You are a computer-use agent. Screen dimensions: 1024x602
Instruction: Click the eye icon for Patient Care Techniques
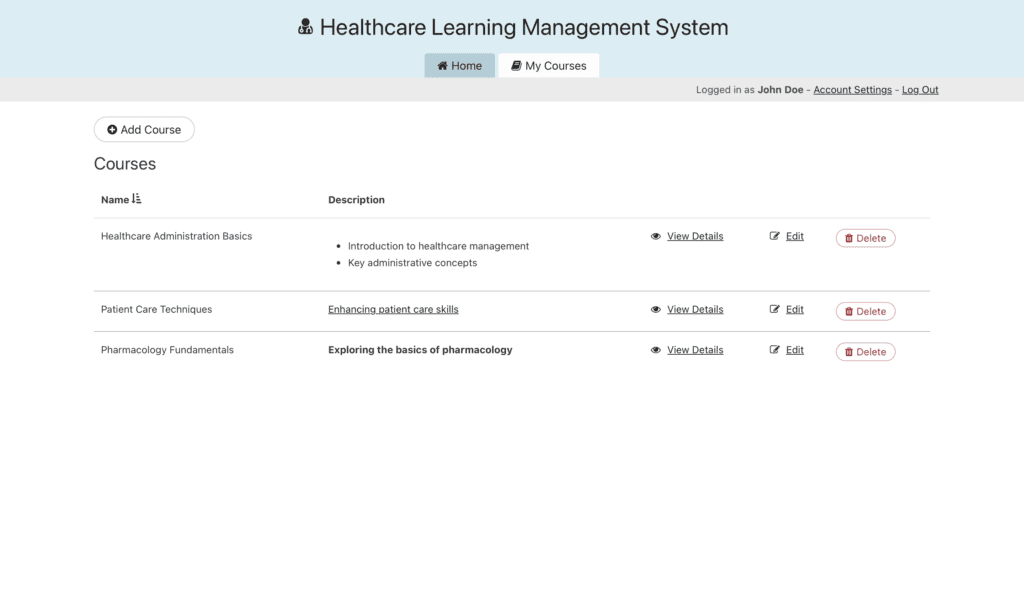[656, 310]
